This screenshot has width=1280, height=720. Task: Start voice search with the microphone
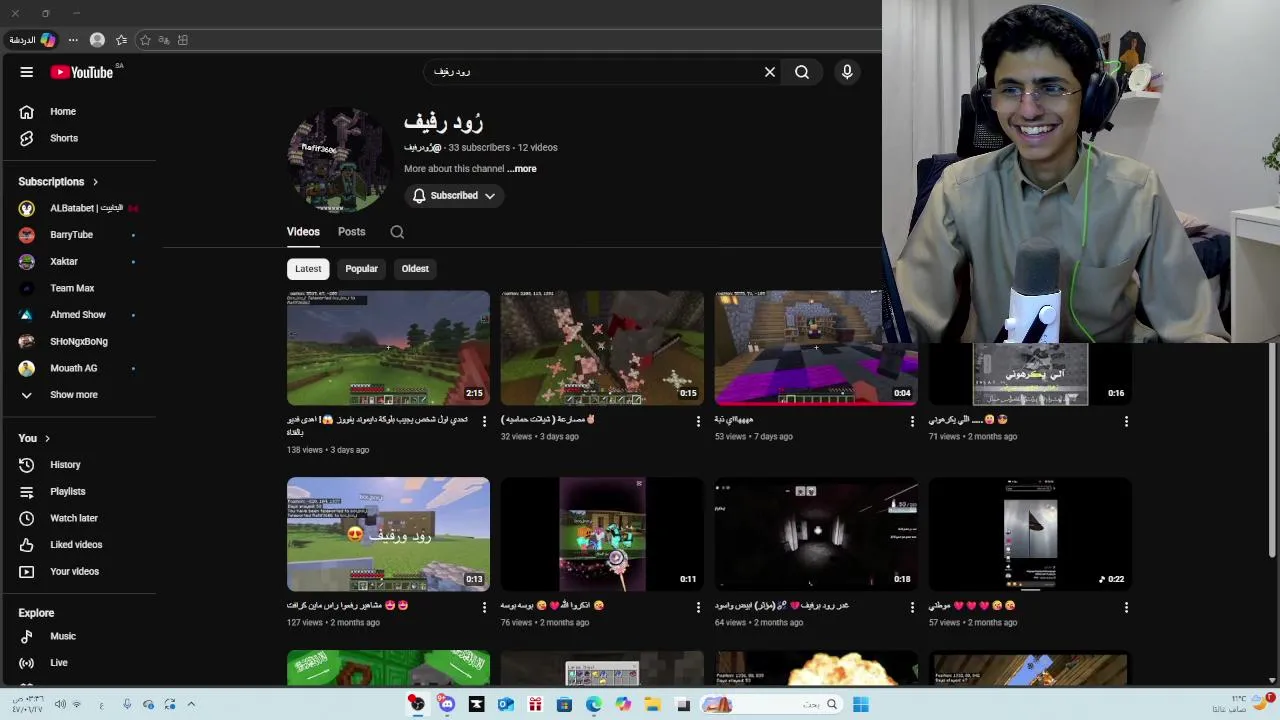point(847,72)
